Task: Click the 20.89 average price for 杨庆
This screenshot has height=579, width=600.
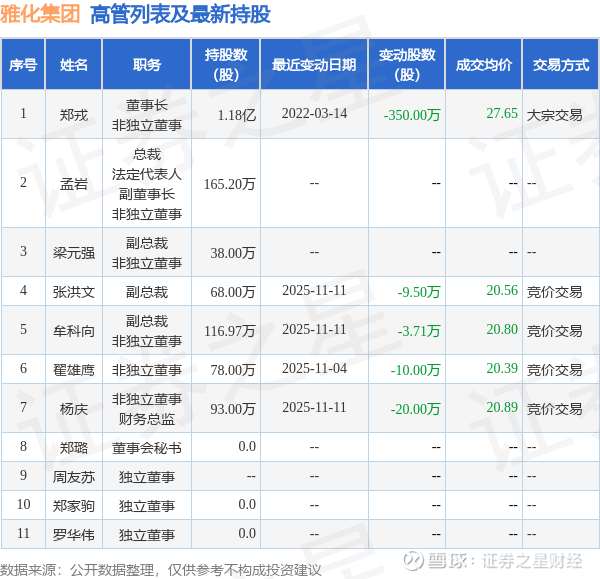Action: point(502,408)
